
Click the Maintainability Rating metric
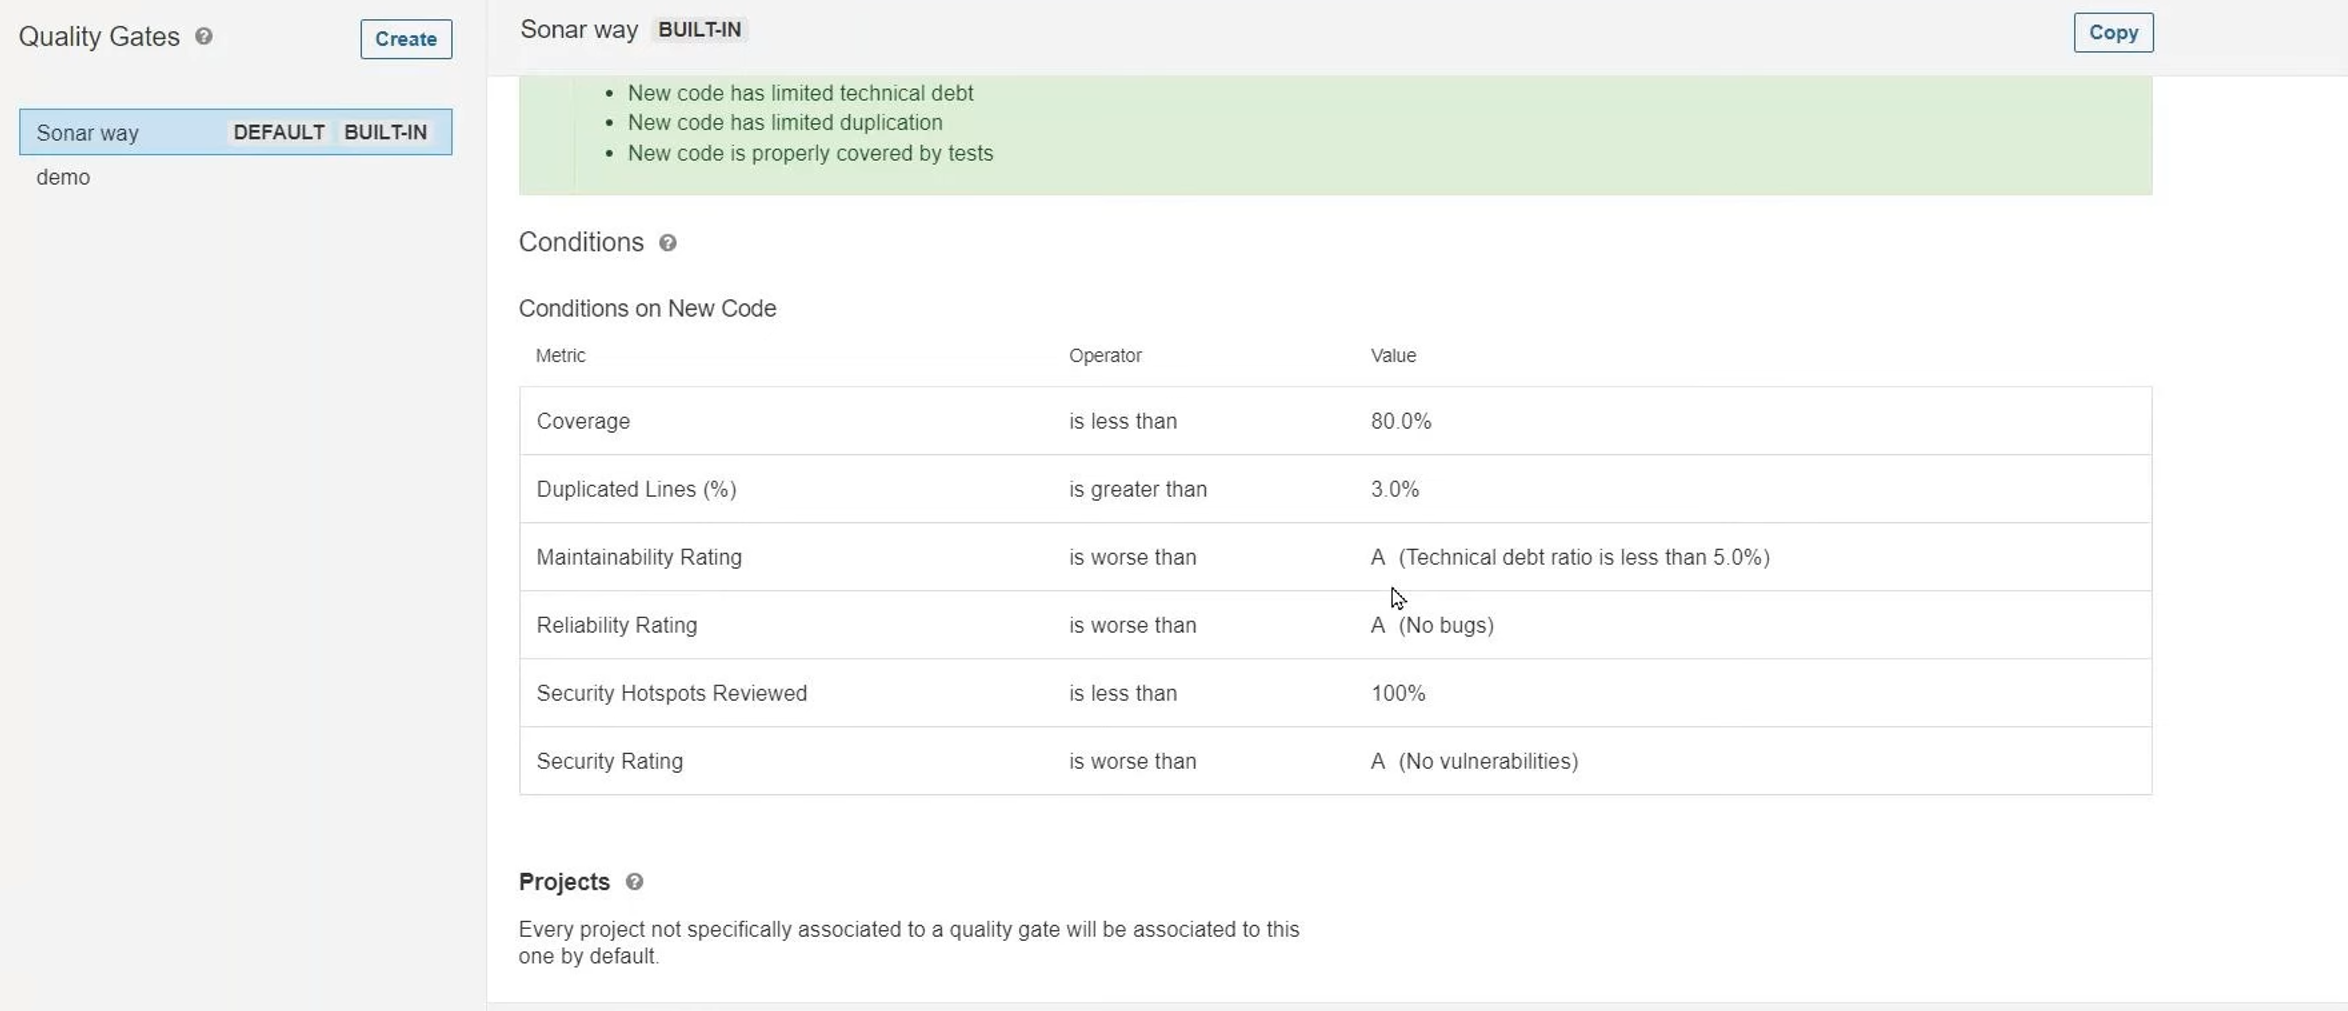tap(639, 557)
